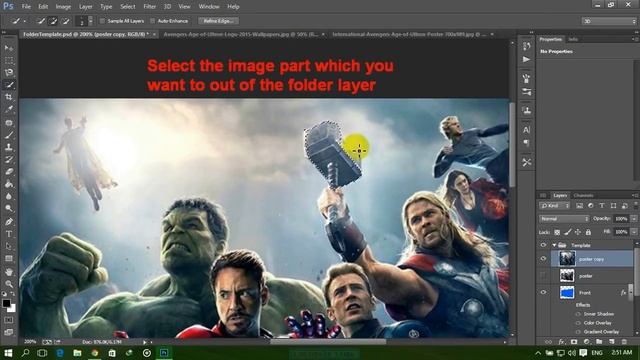Viewport: 640px width, 360px height.
Task: Select the Eraser tool
Action: point(9,172)
